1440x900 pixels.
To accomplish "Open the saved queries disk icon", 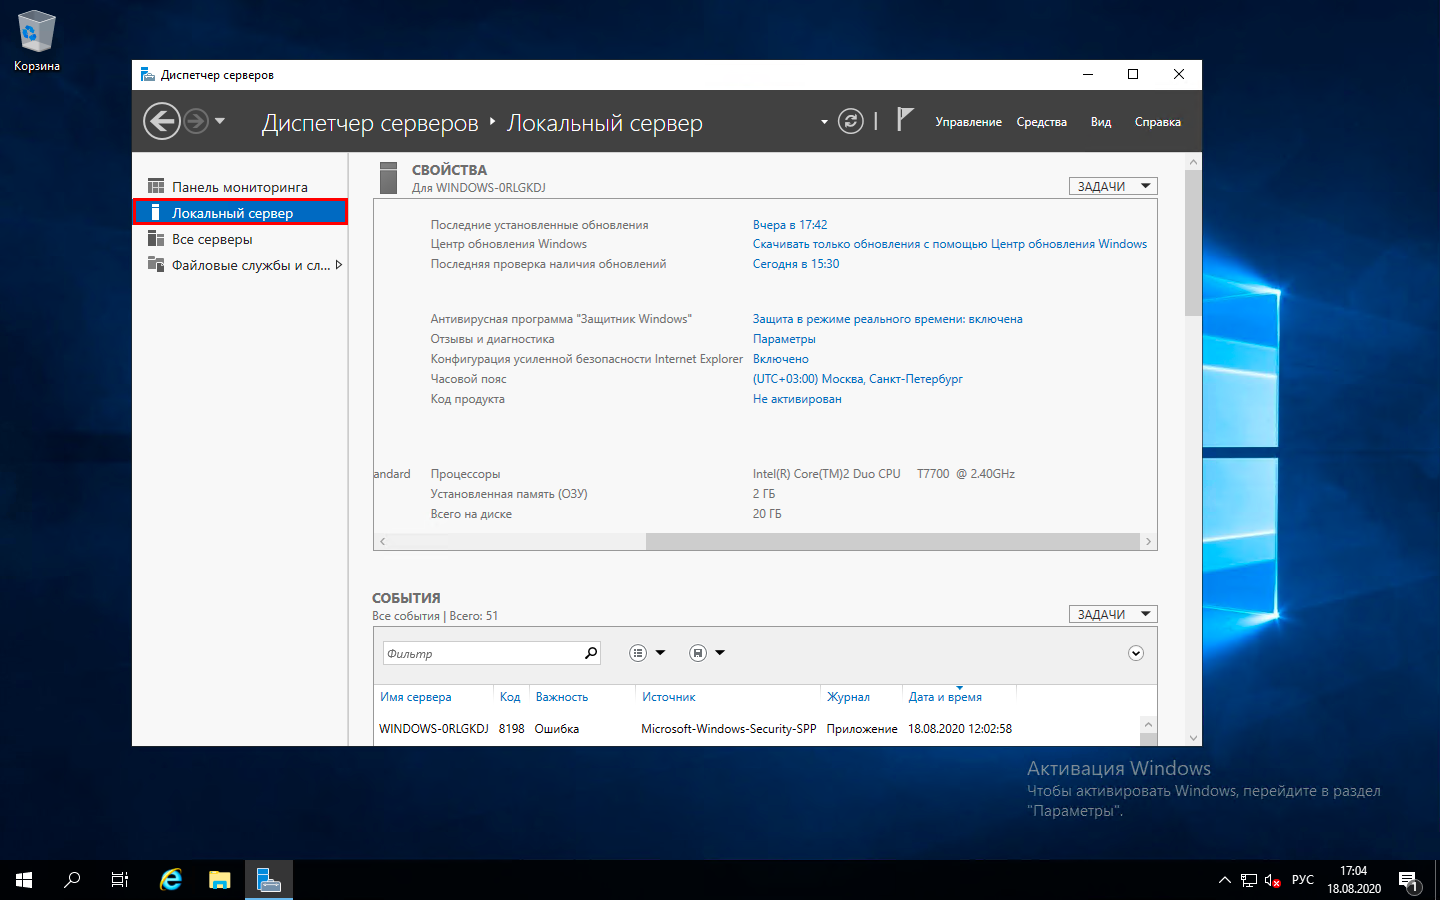I will coord(698,653).
